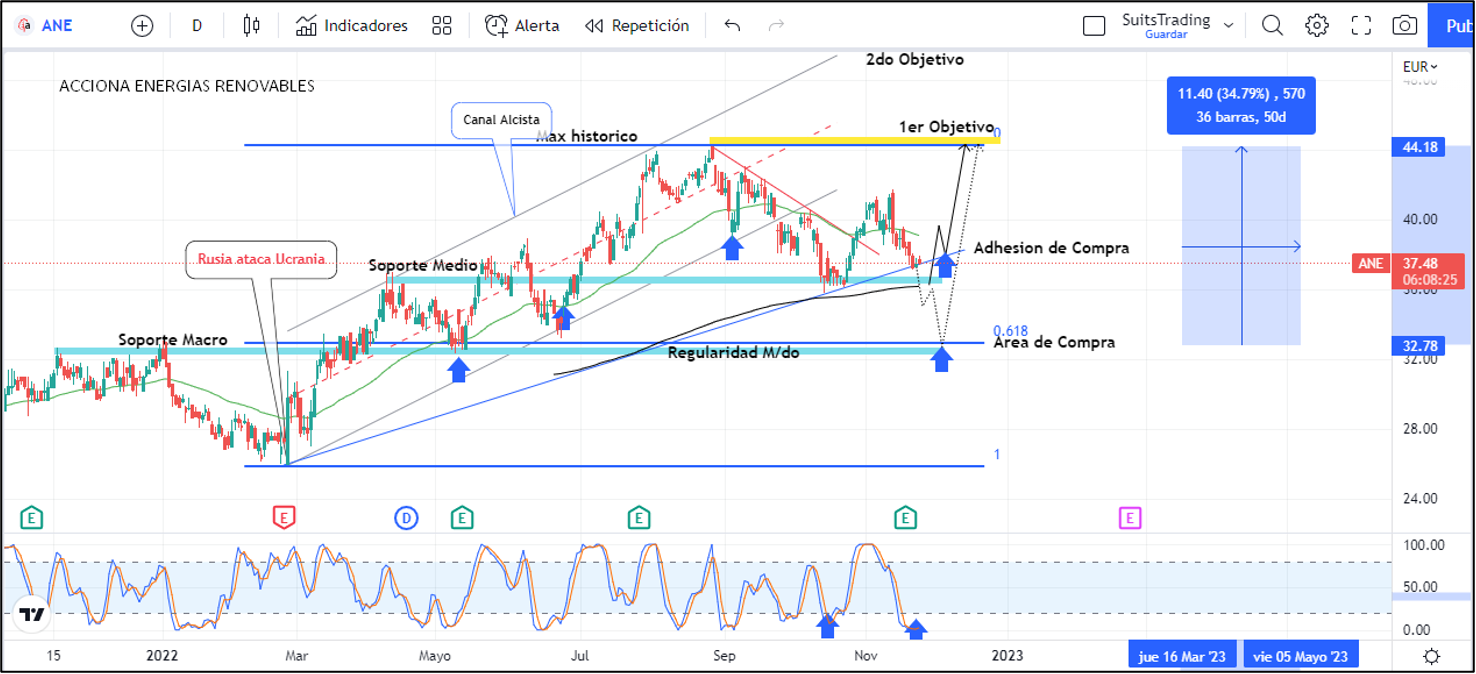This screenshot has width=1476, height=674.
Task: Click the add symbol plus icon
Action: pos(142,26)
